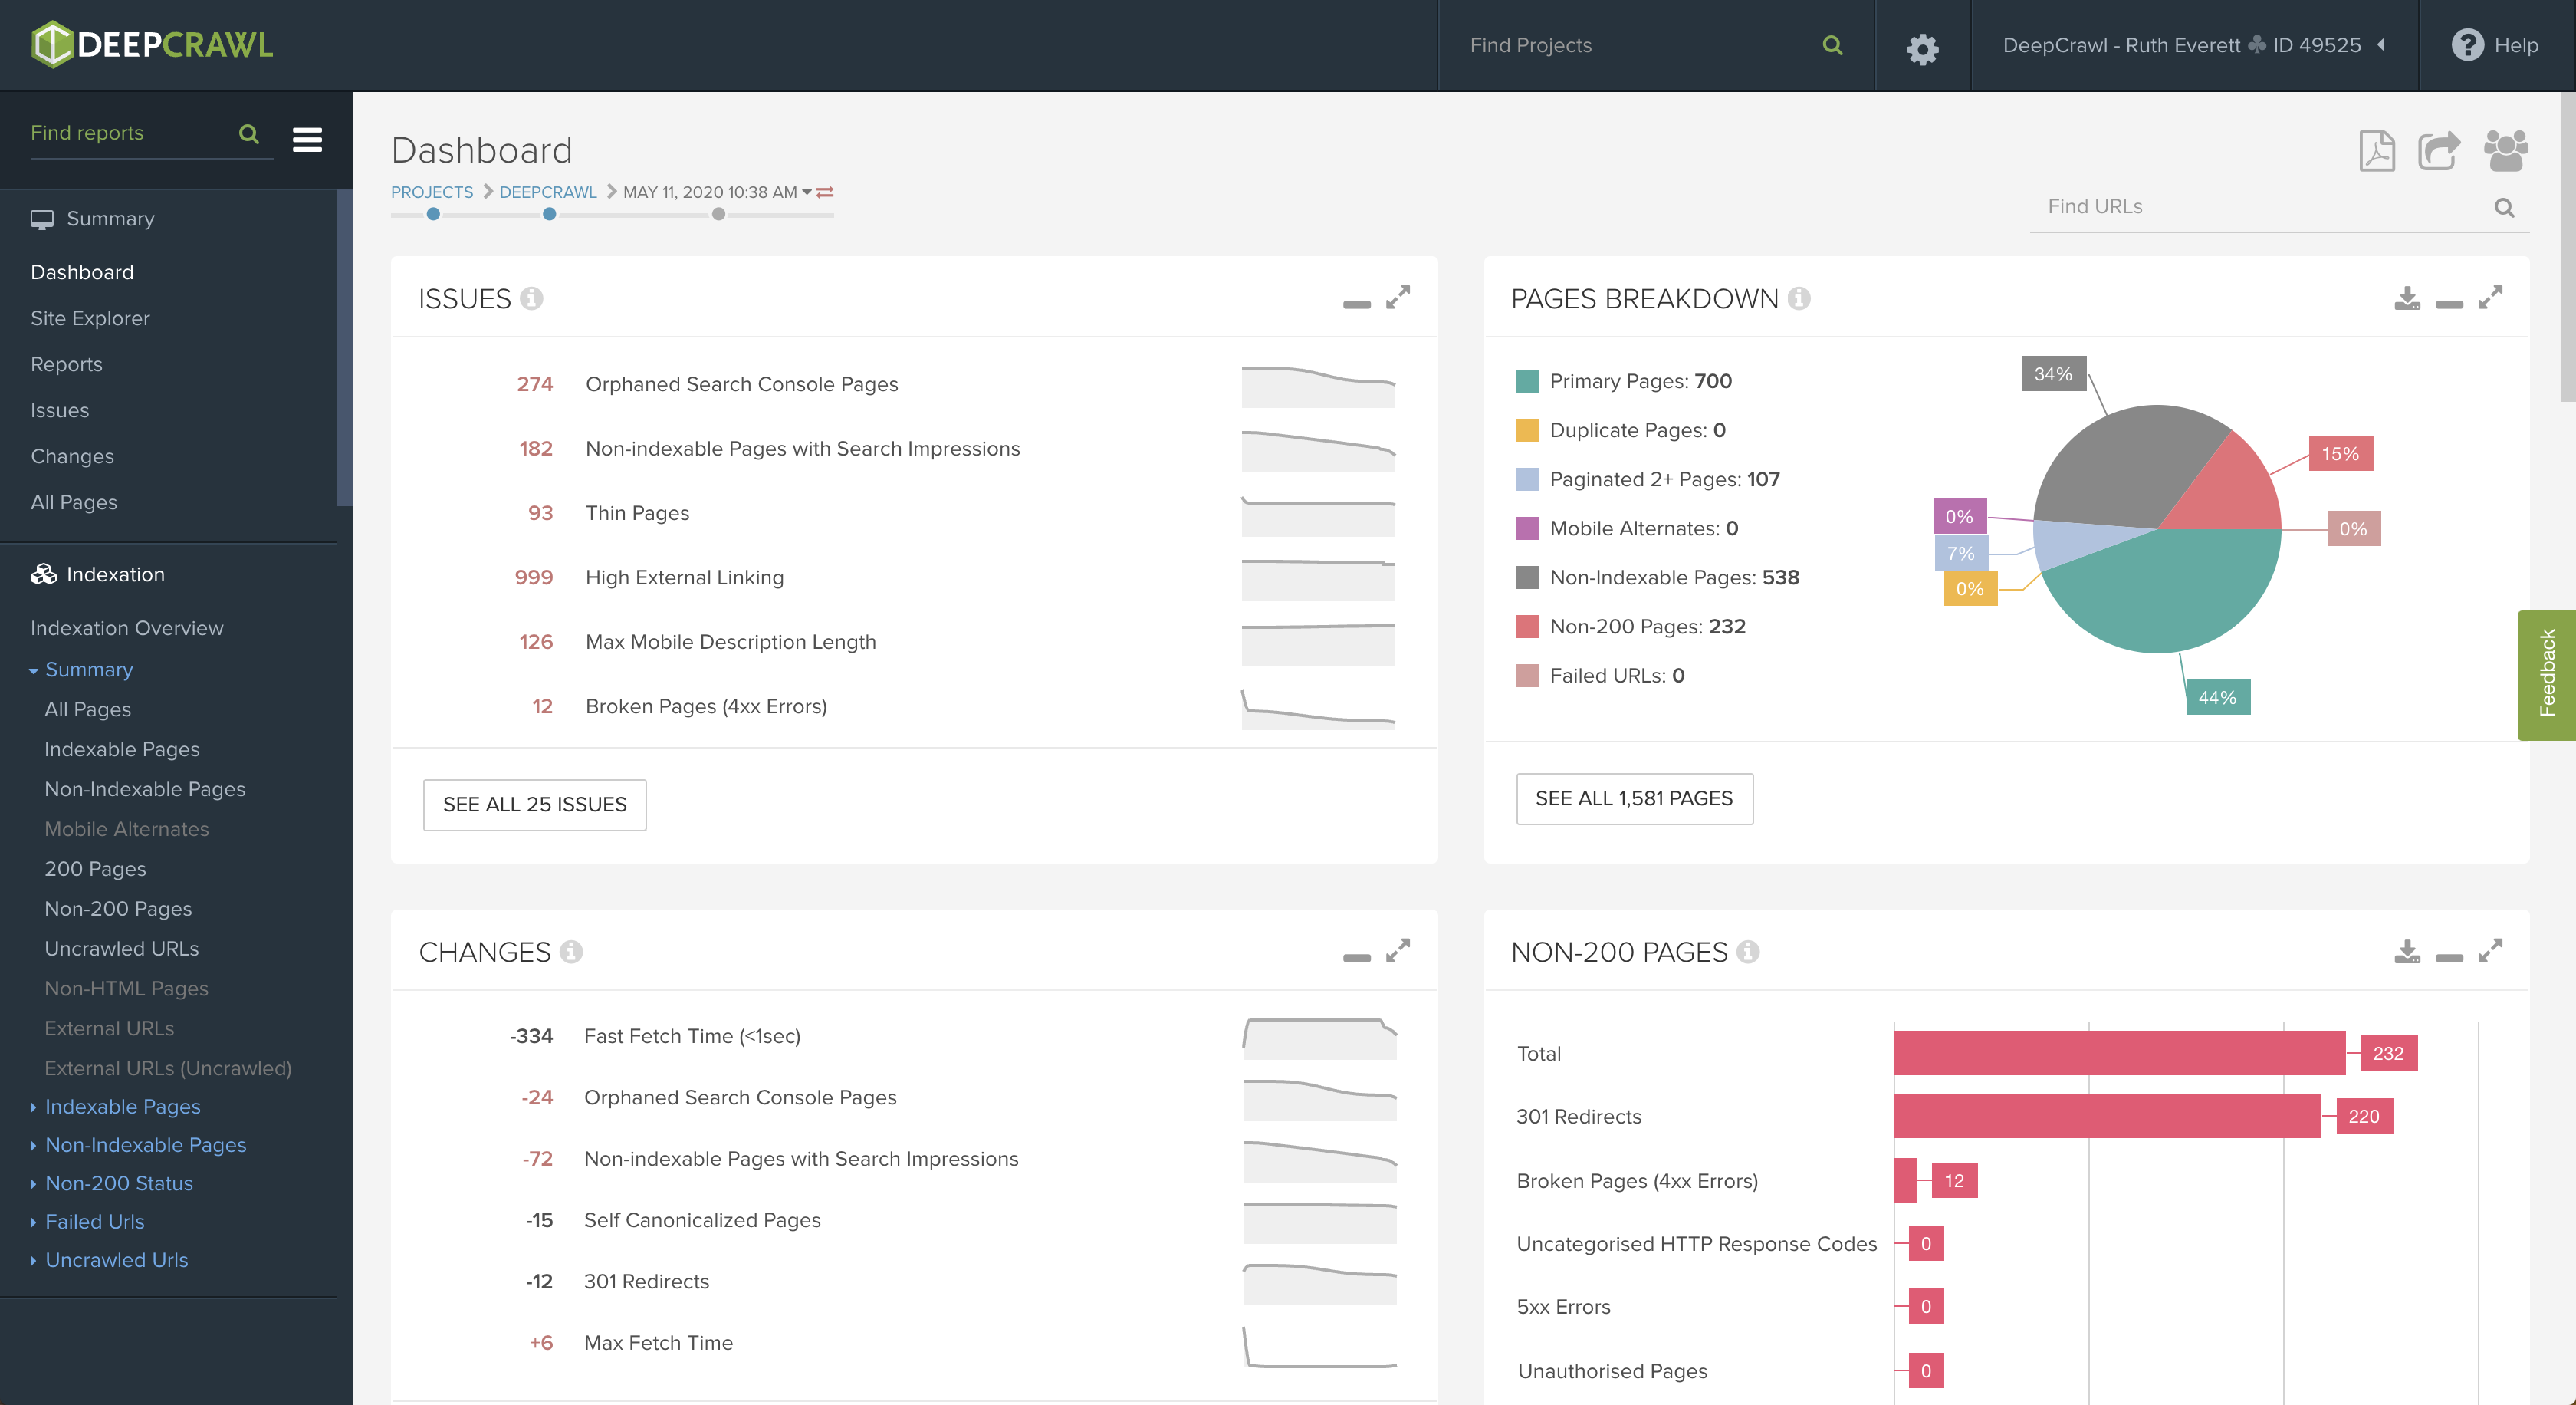
Task: Expand Indexable Pages tree section
Action: click(122, 1106)
